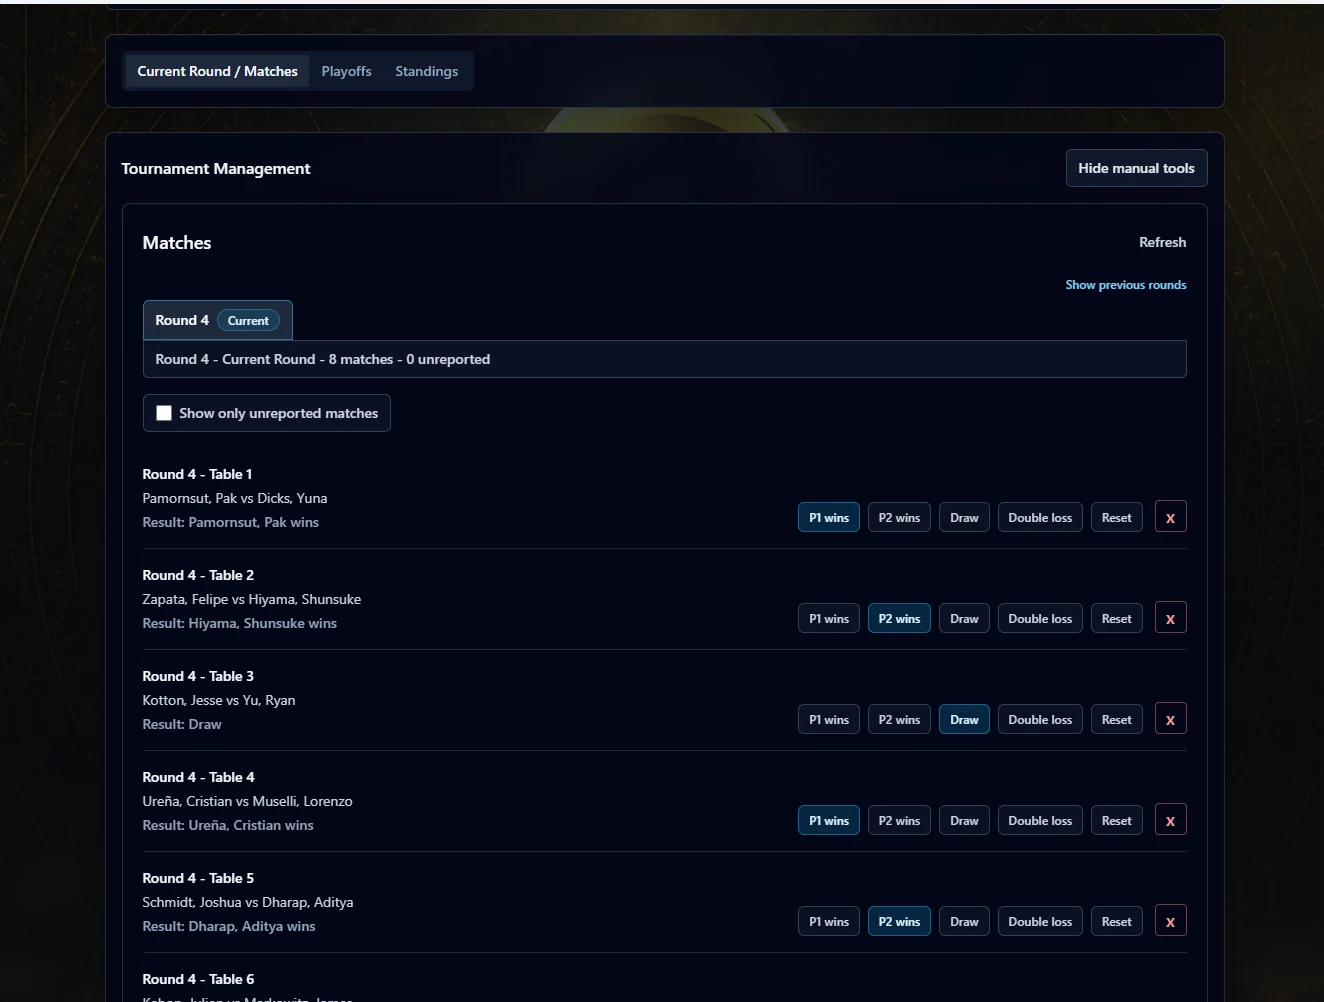Click 'Ureña, Cristian vs Muselli, Lorenzo' text
The image size is (1324, 1002).
pos(247,801)
